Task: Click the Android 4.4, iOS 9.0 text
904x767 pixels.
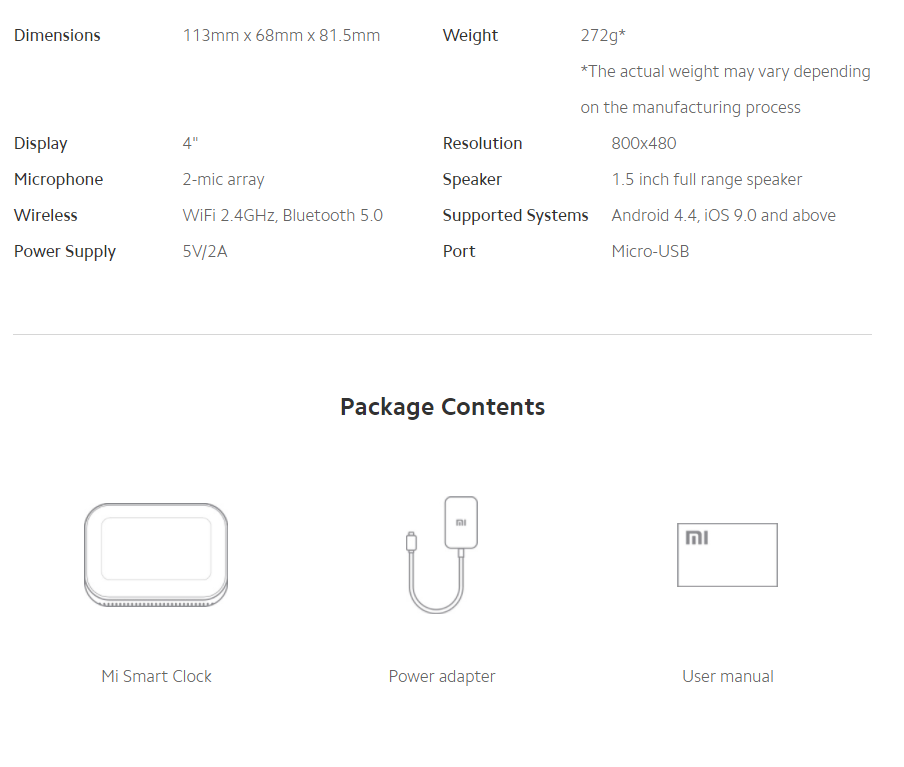Action: [723, 216]
